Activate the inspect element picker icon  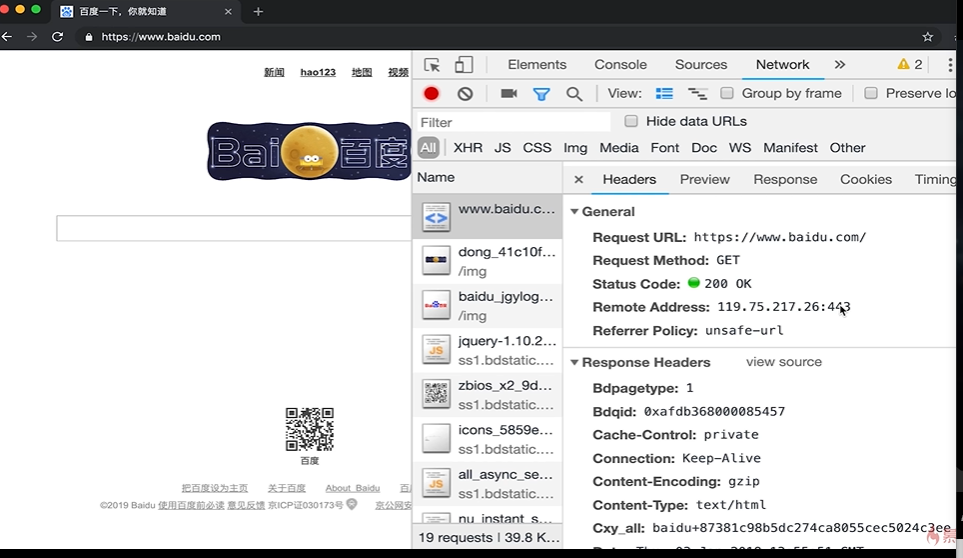(432, 64)
